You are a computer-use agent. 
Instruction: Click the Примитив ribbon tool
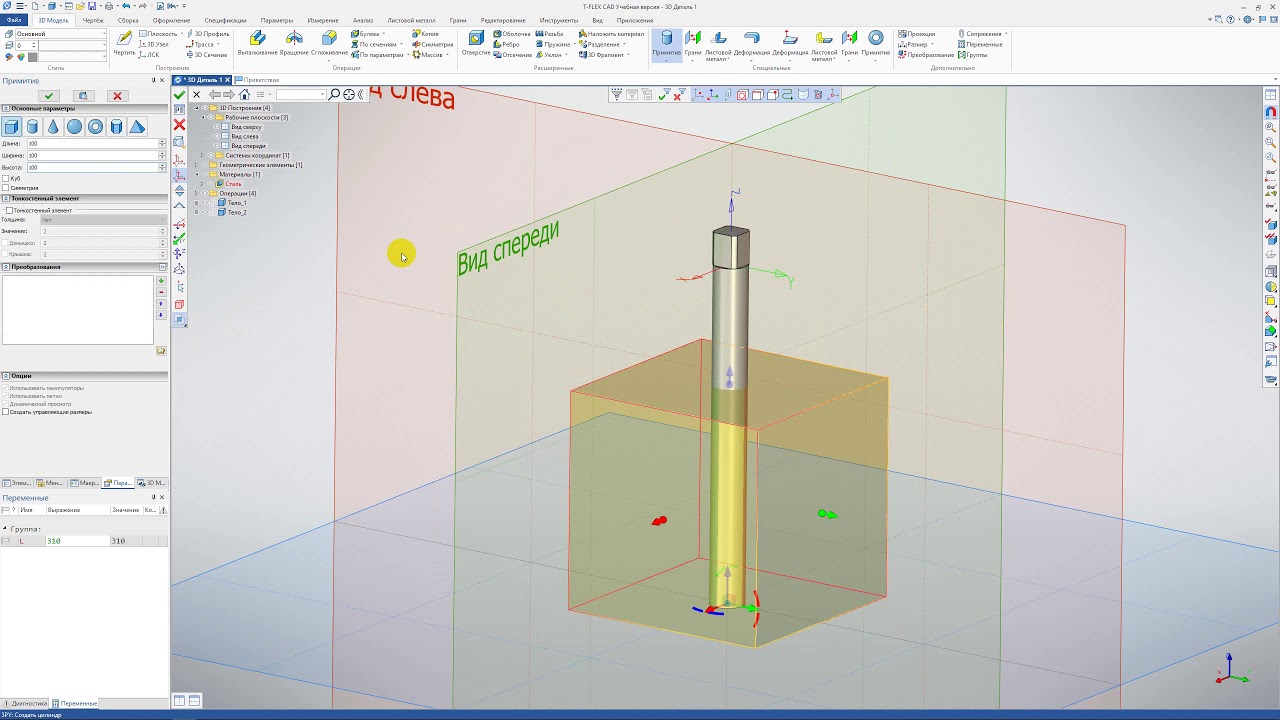pos(667,43)
